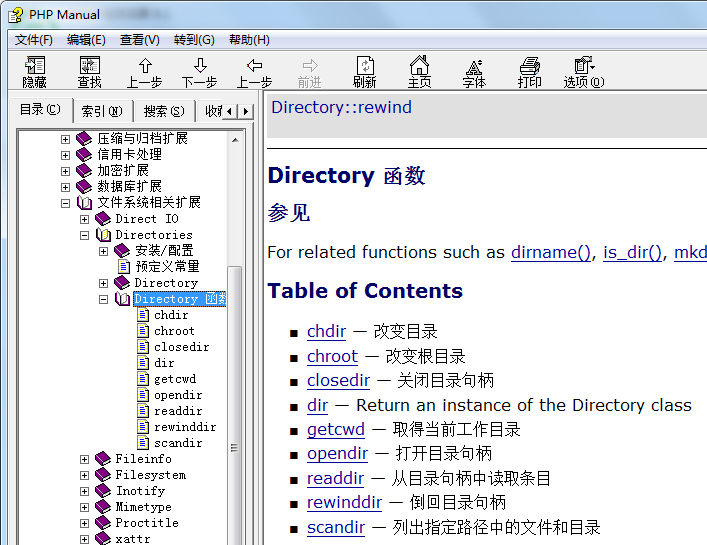707x545 pixels.
Task: Click the tree panel scrollbar thumb
Action: [x=234, y=406]
